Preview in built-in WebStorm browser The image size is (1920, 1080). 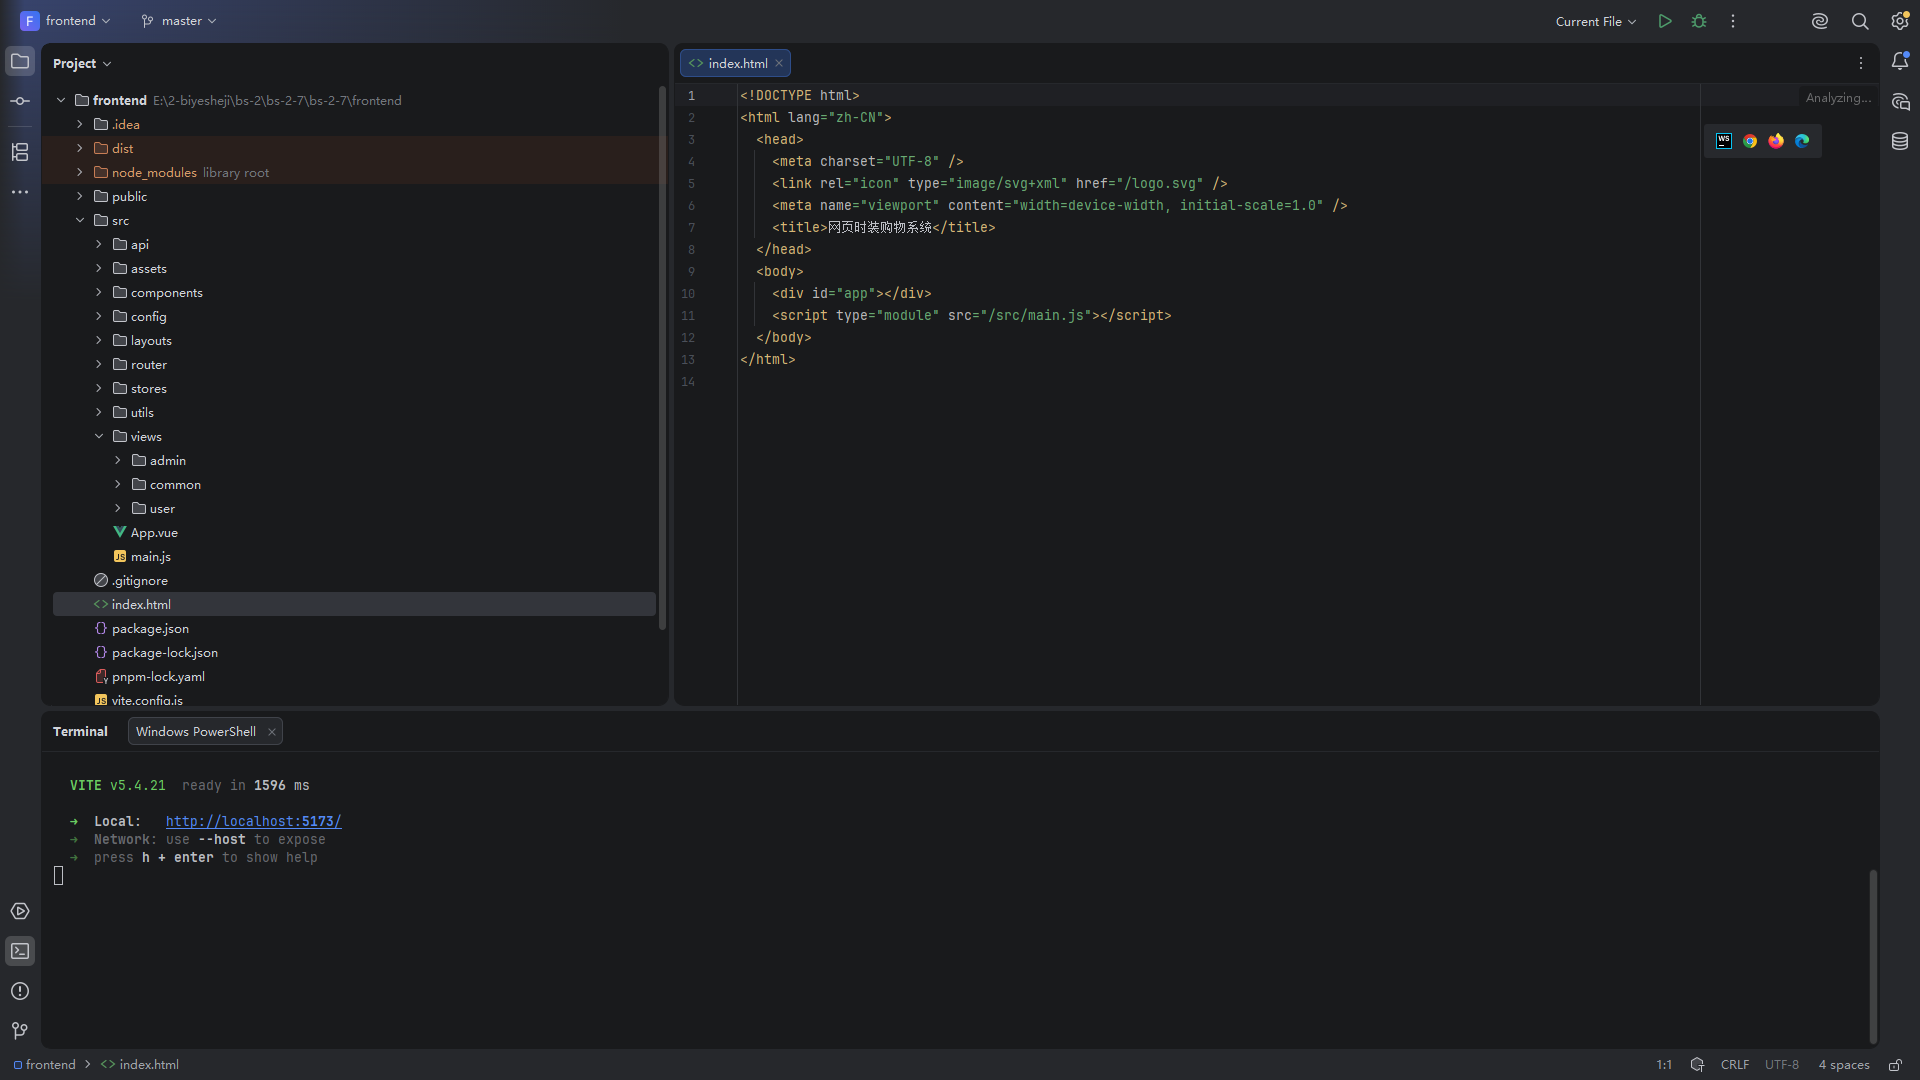pyautogui.click(x=1724, y=141)
